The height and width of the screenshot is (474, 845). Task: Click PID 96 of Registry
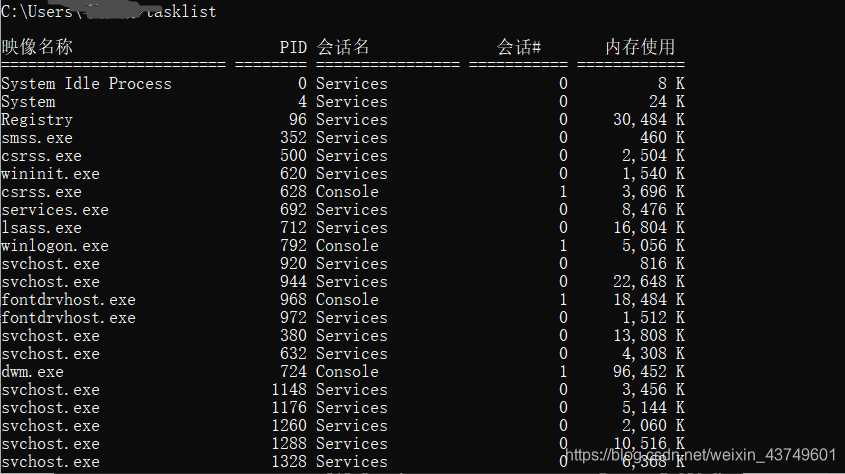297,120
